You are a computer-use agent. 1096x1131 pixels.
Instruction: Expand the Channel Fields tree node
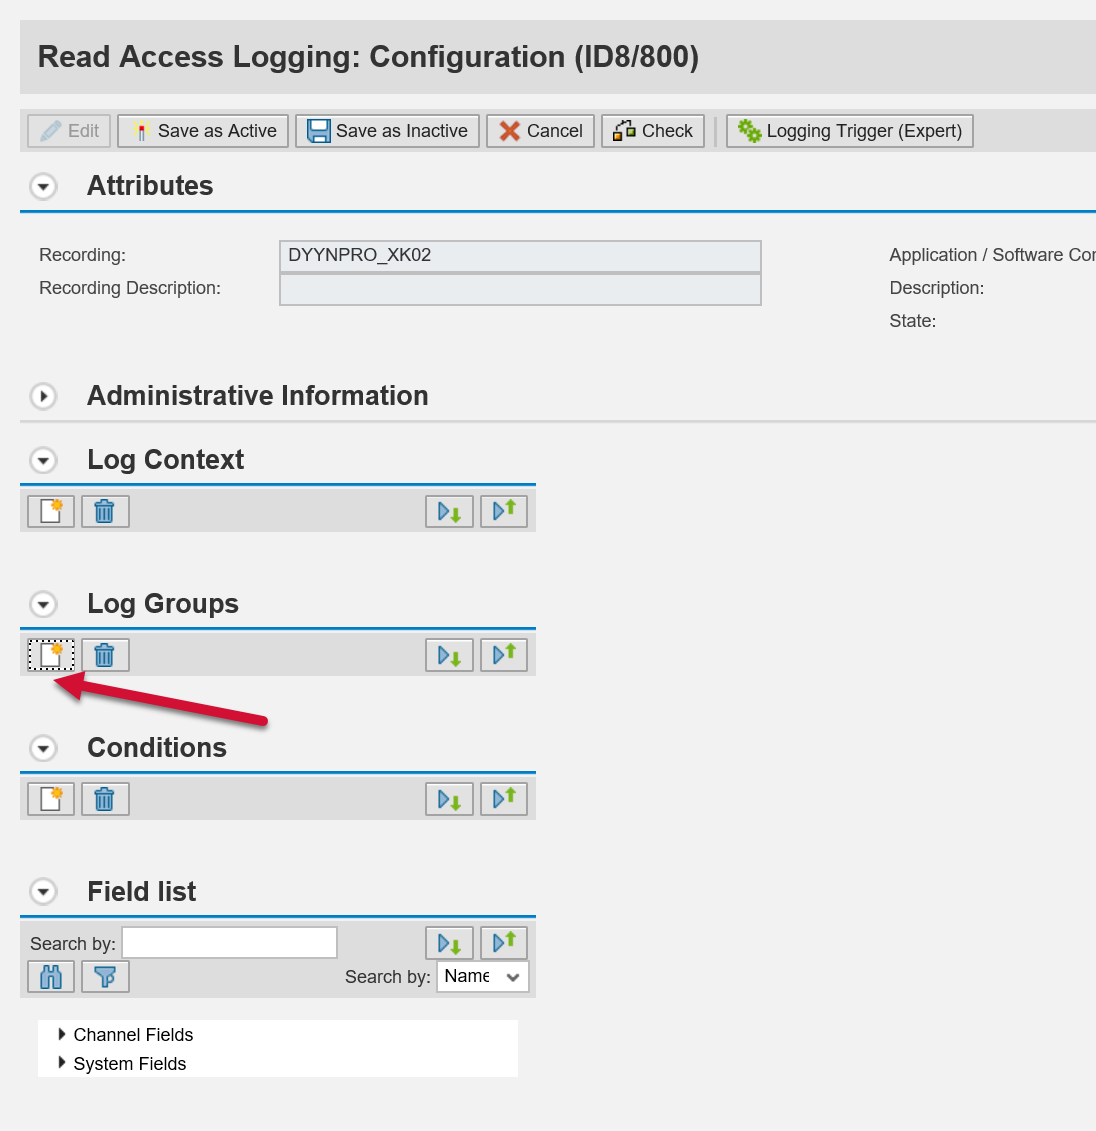[62, 1034]
